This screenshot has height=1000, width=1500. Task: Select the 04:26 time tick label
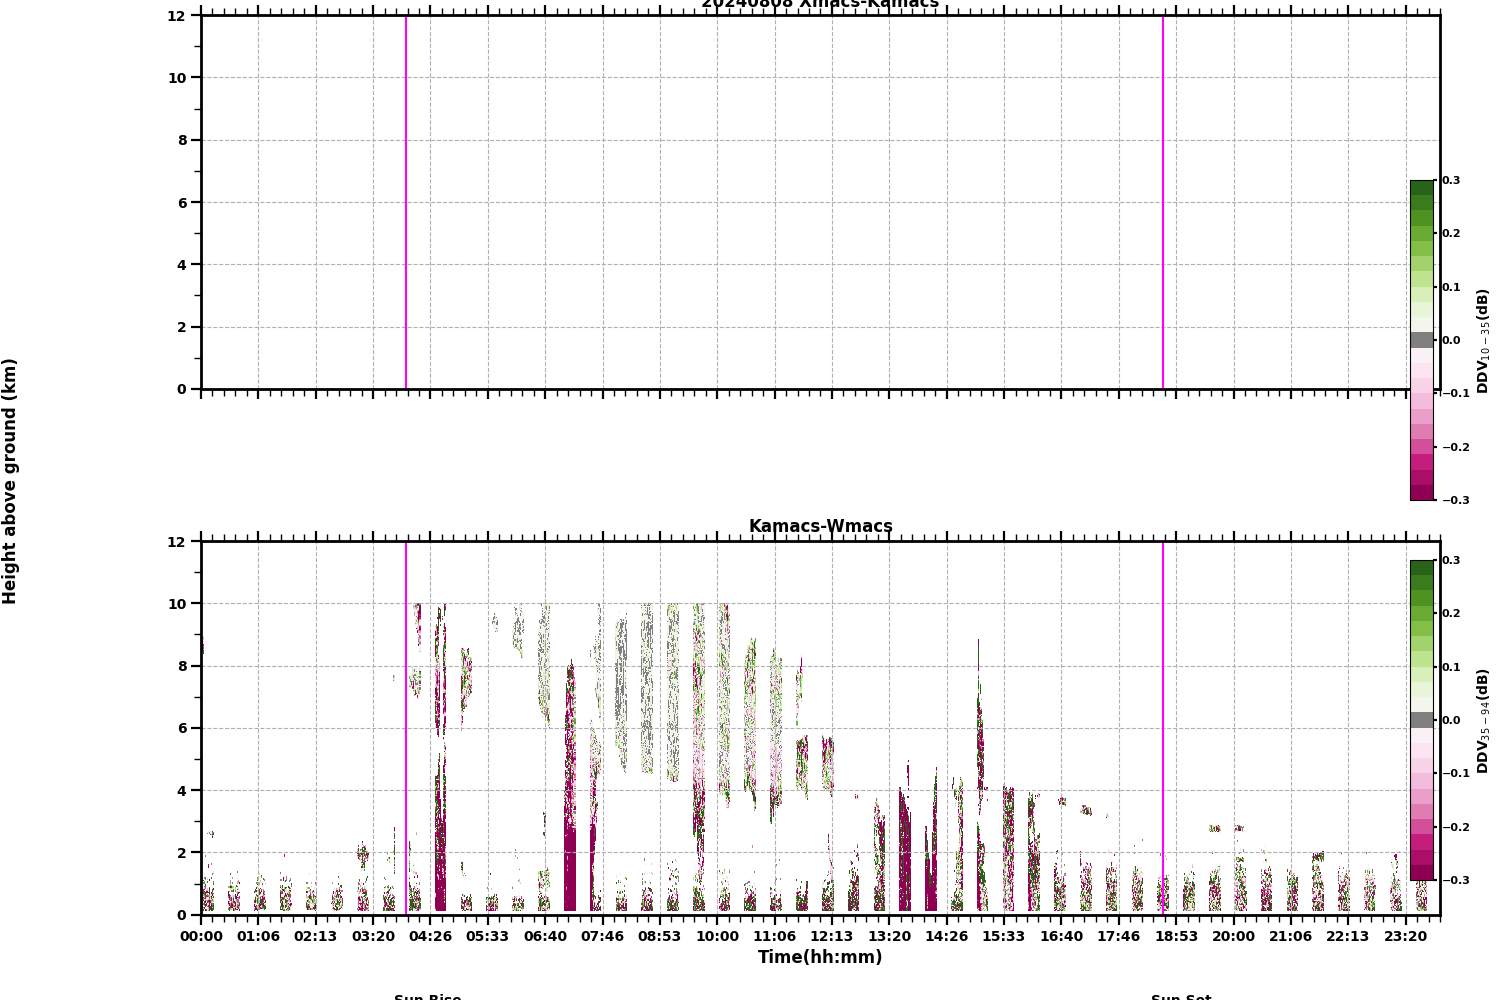(430, 937)
